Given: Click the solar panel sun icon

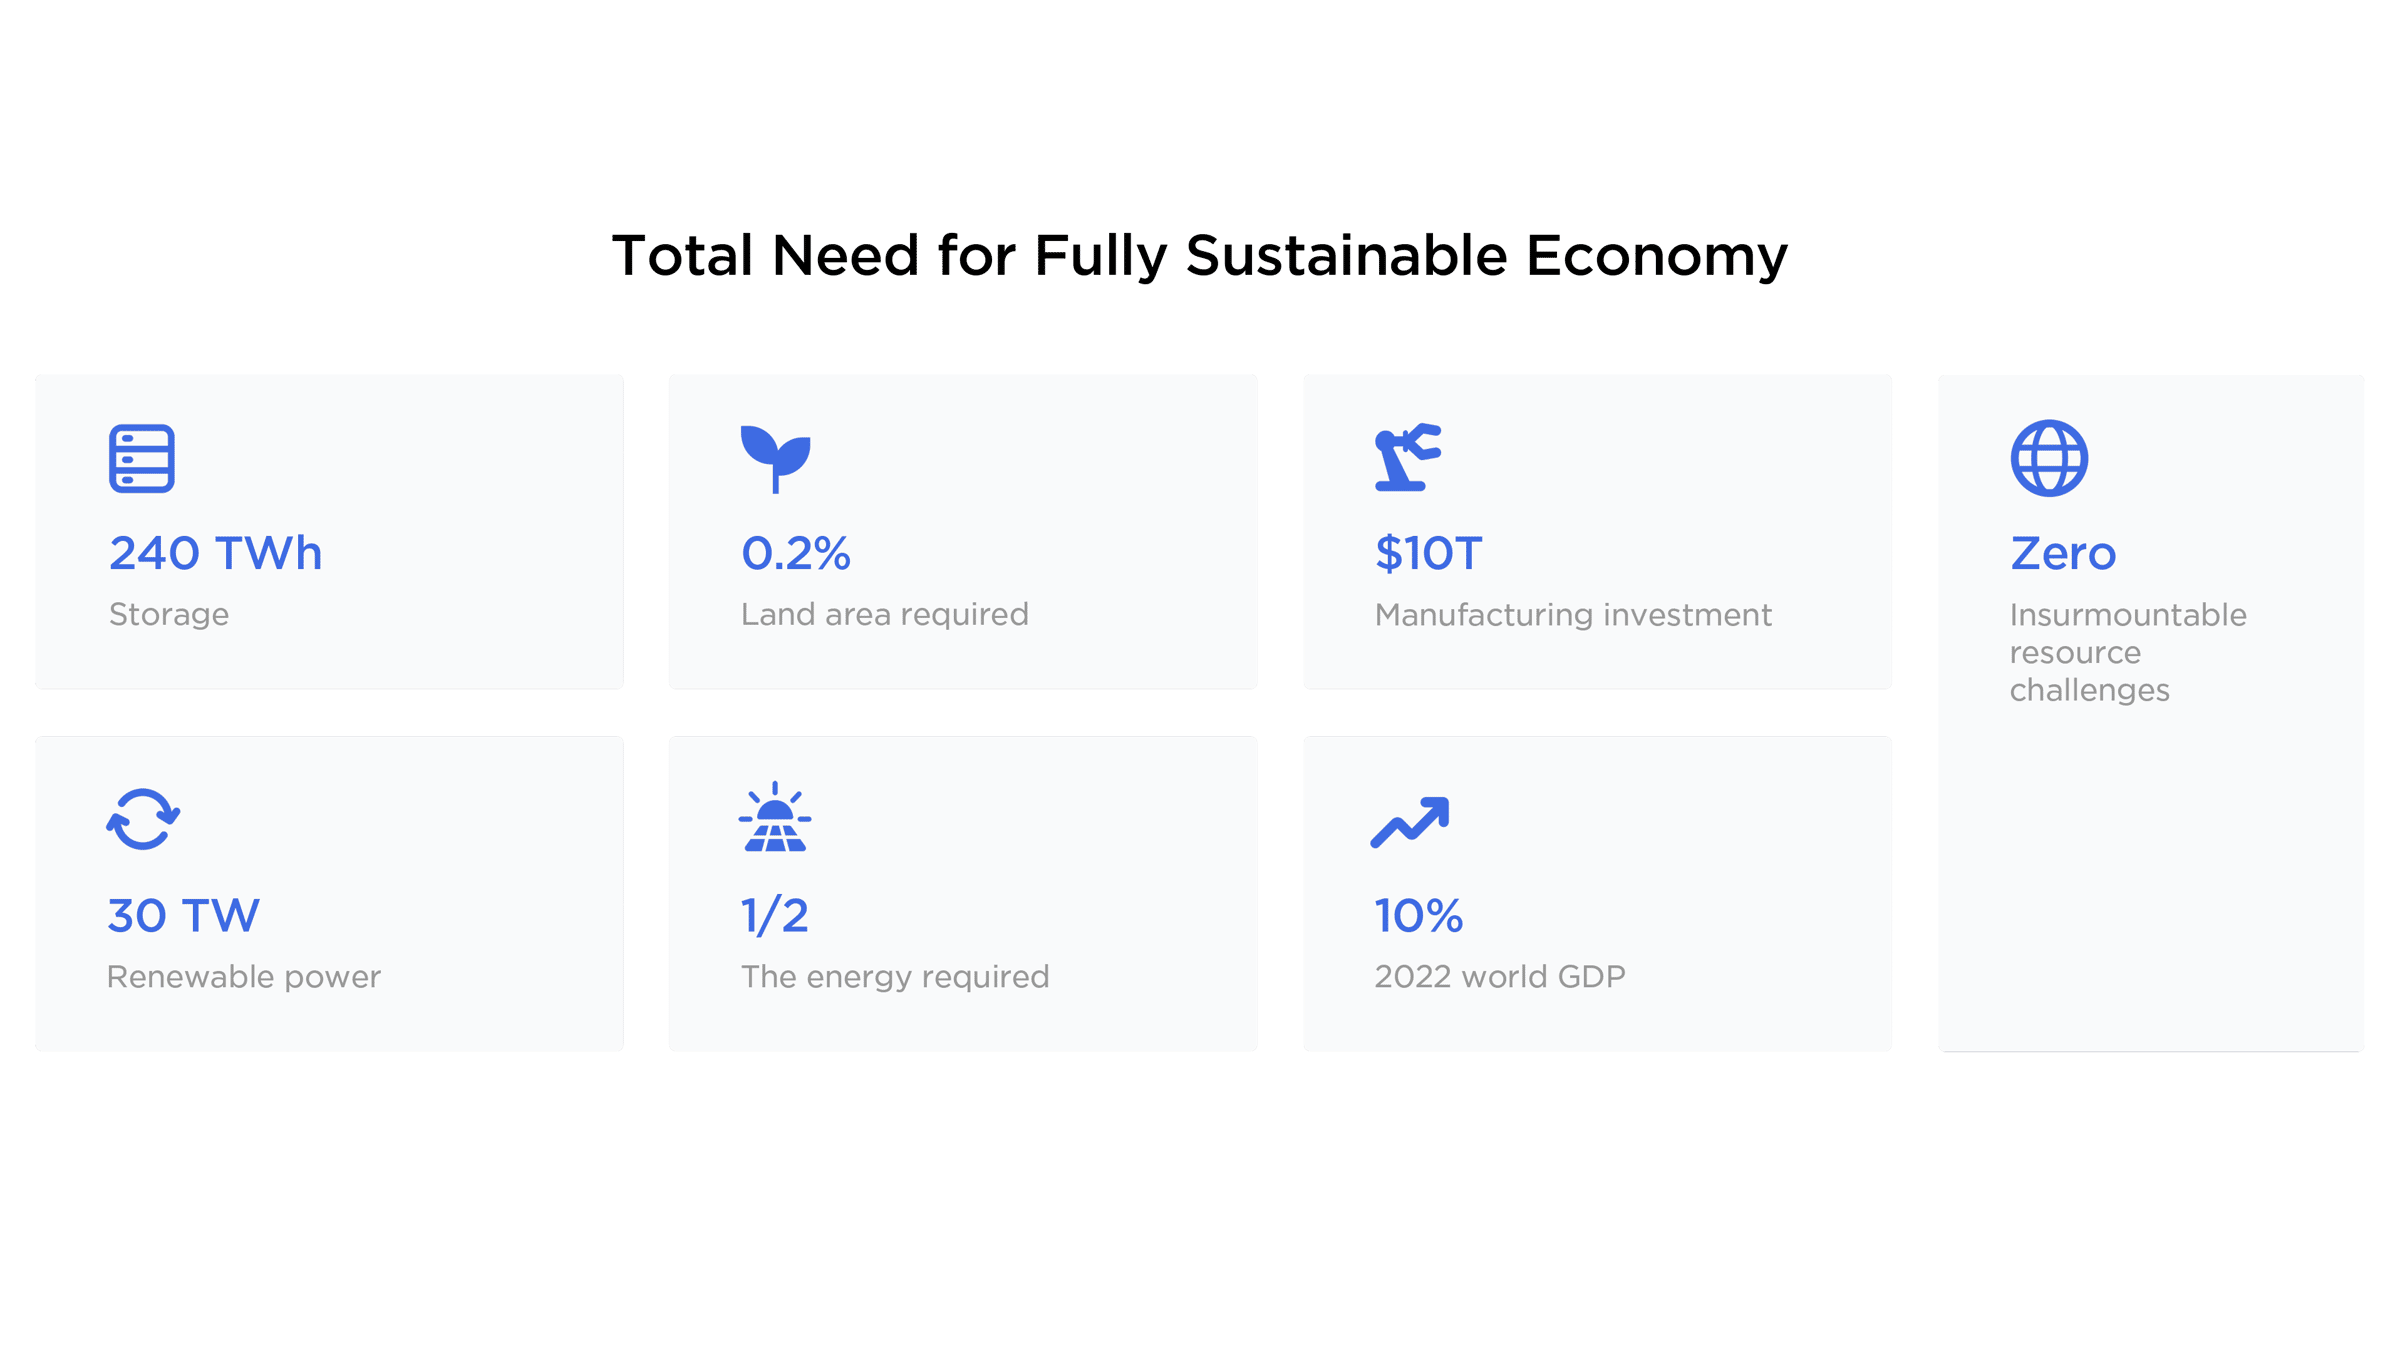Looking at the screenshot, I should pos(775,817).
